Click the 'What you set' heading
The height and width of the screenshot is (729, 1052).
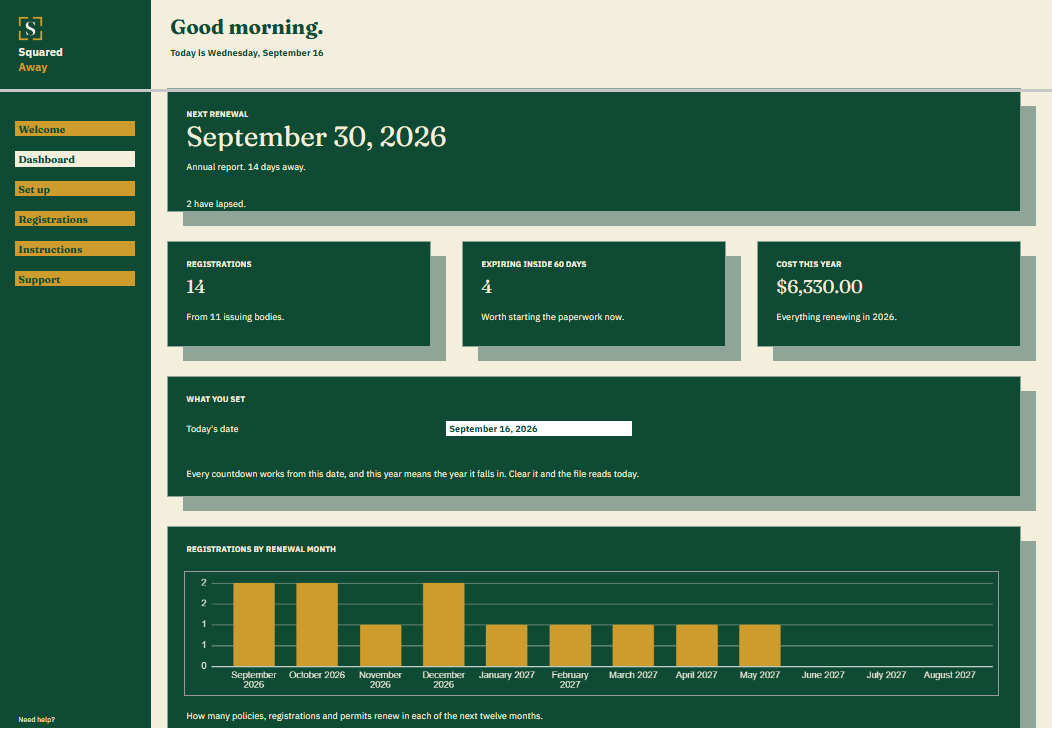pos(215,399)
